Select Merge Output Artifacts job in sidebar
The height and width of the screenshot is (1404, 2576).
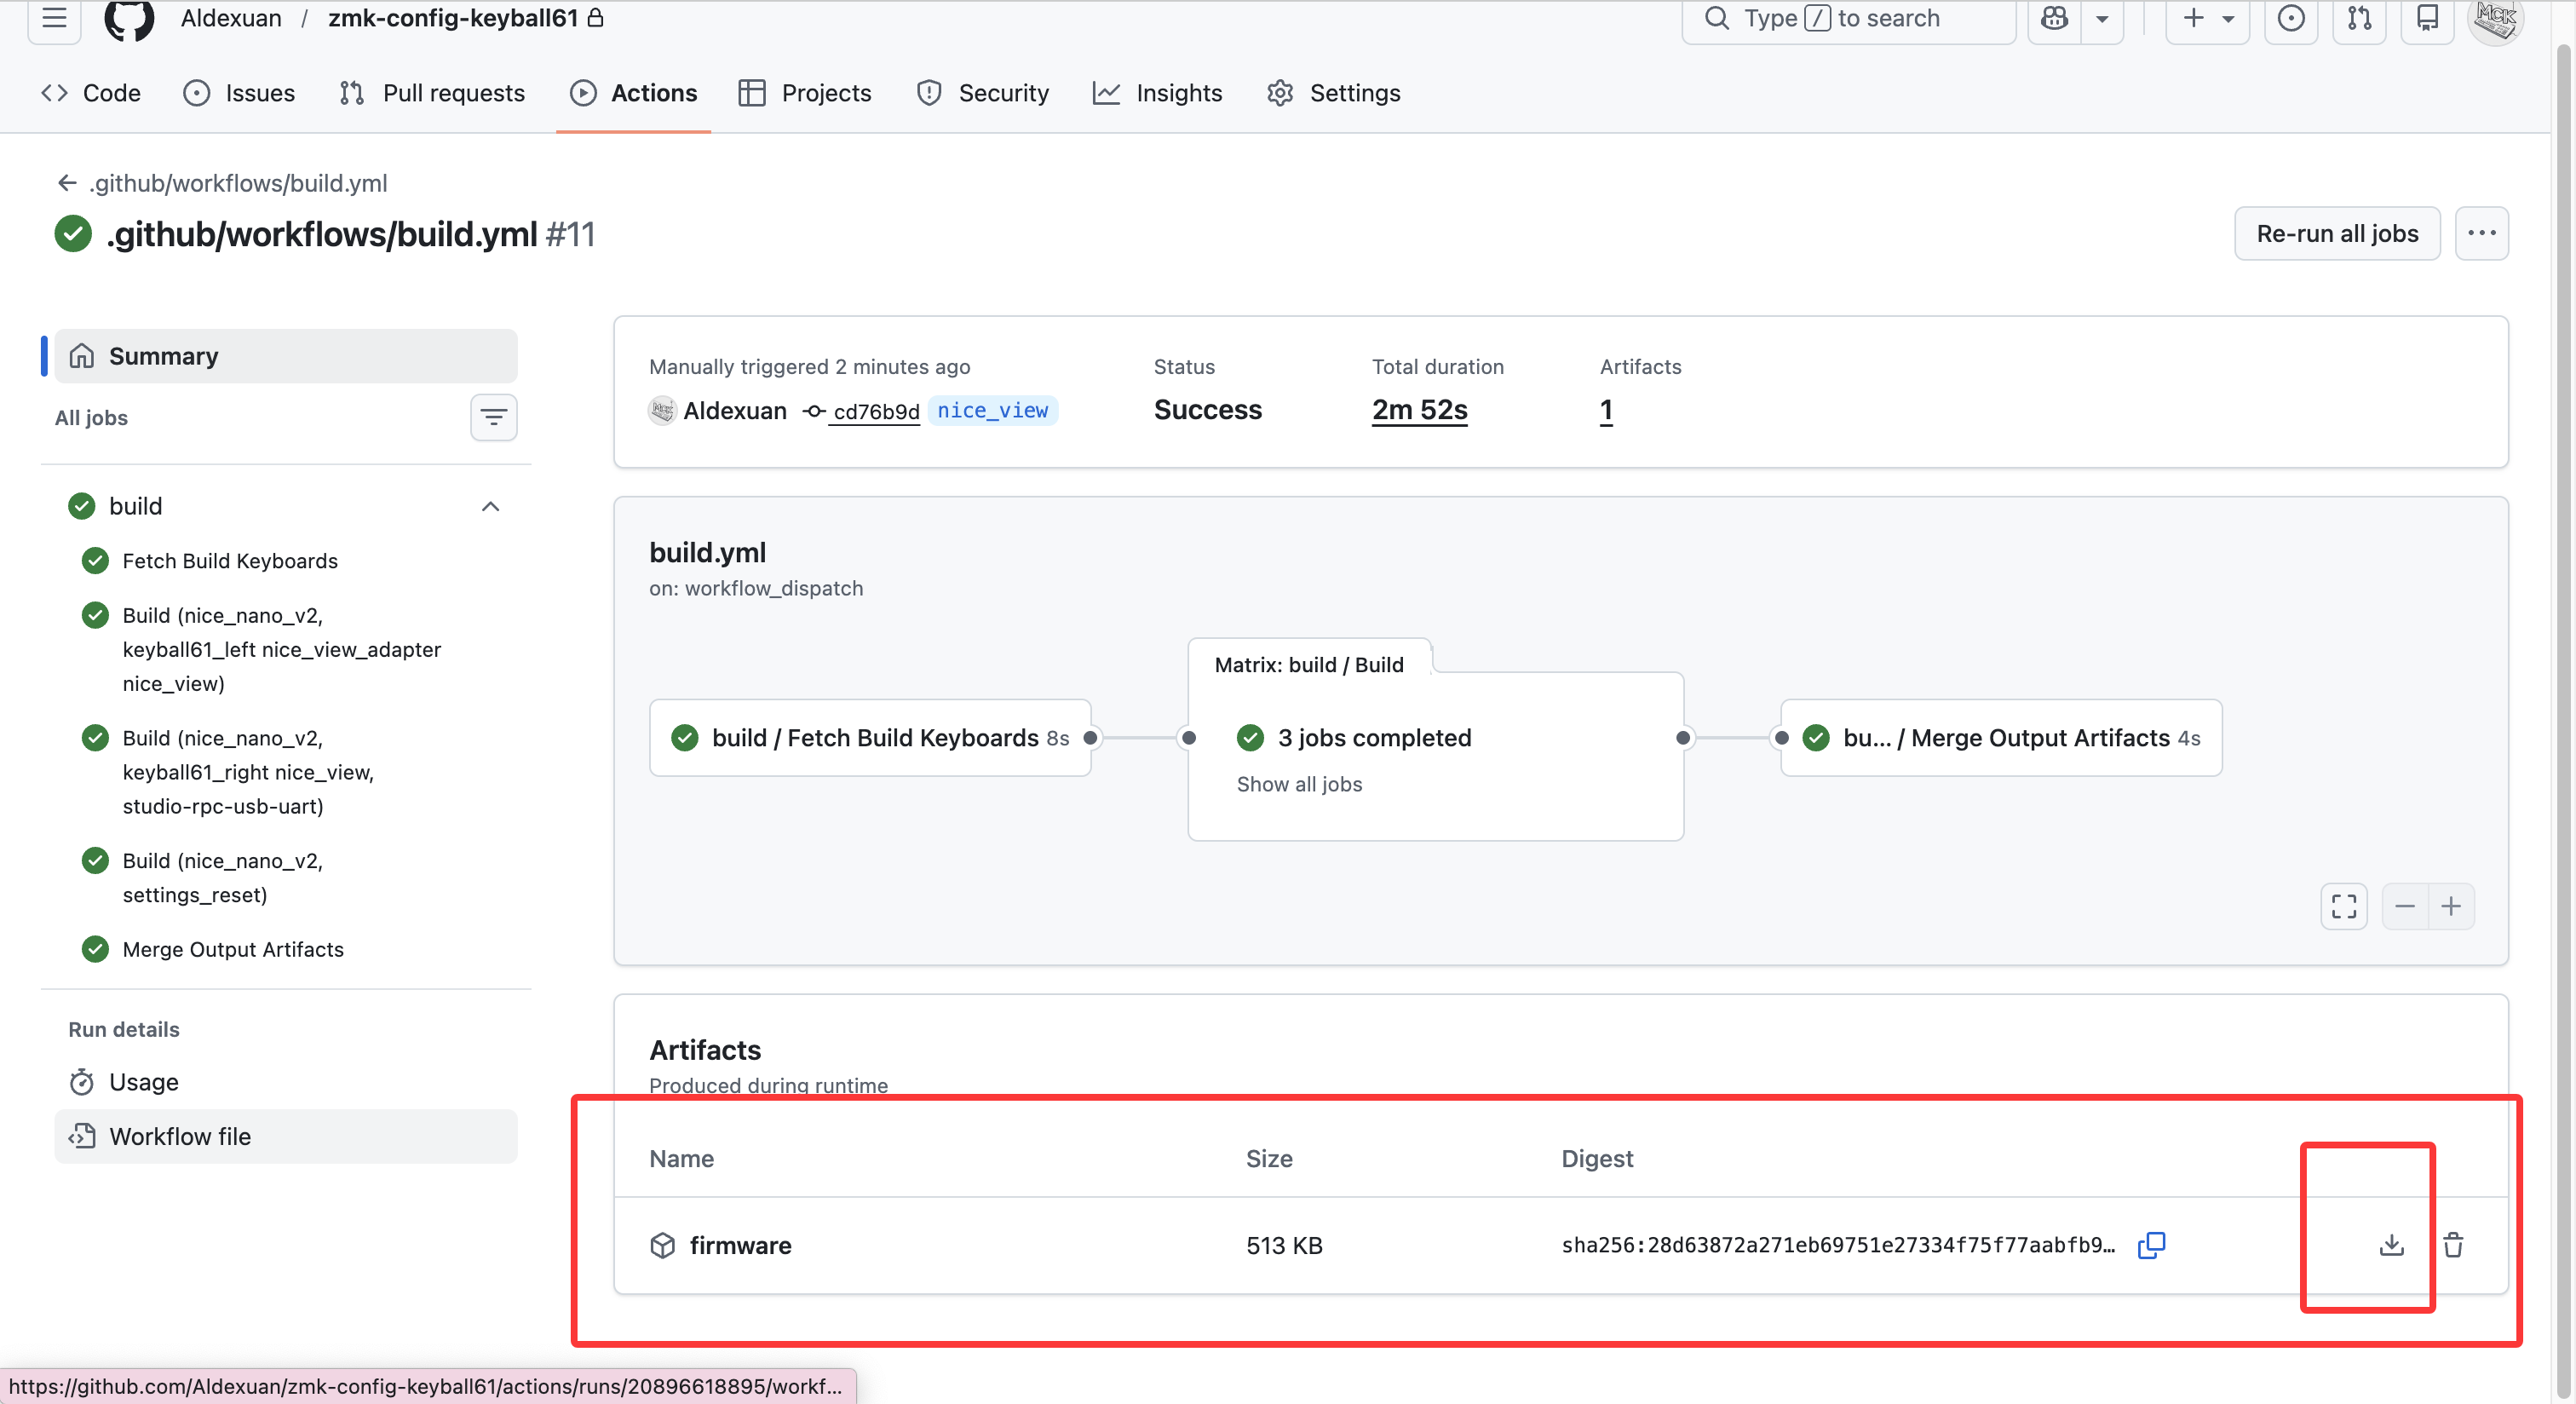(x=232, y=949)
